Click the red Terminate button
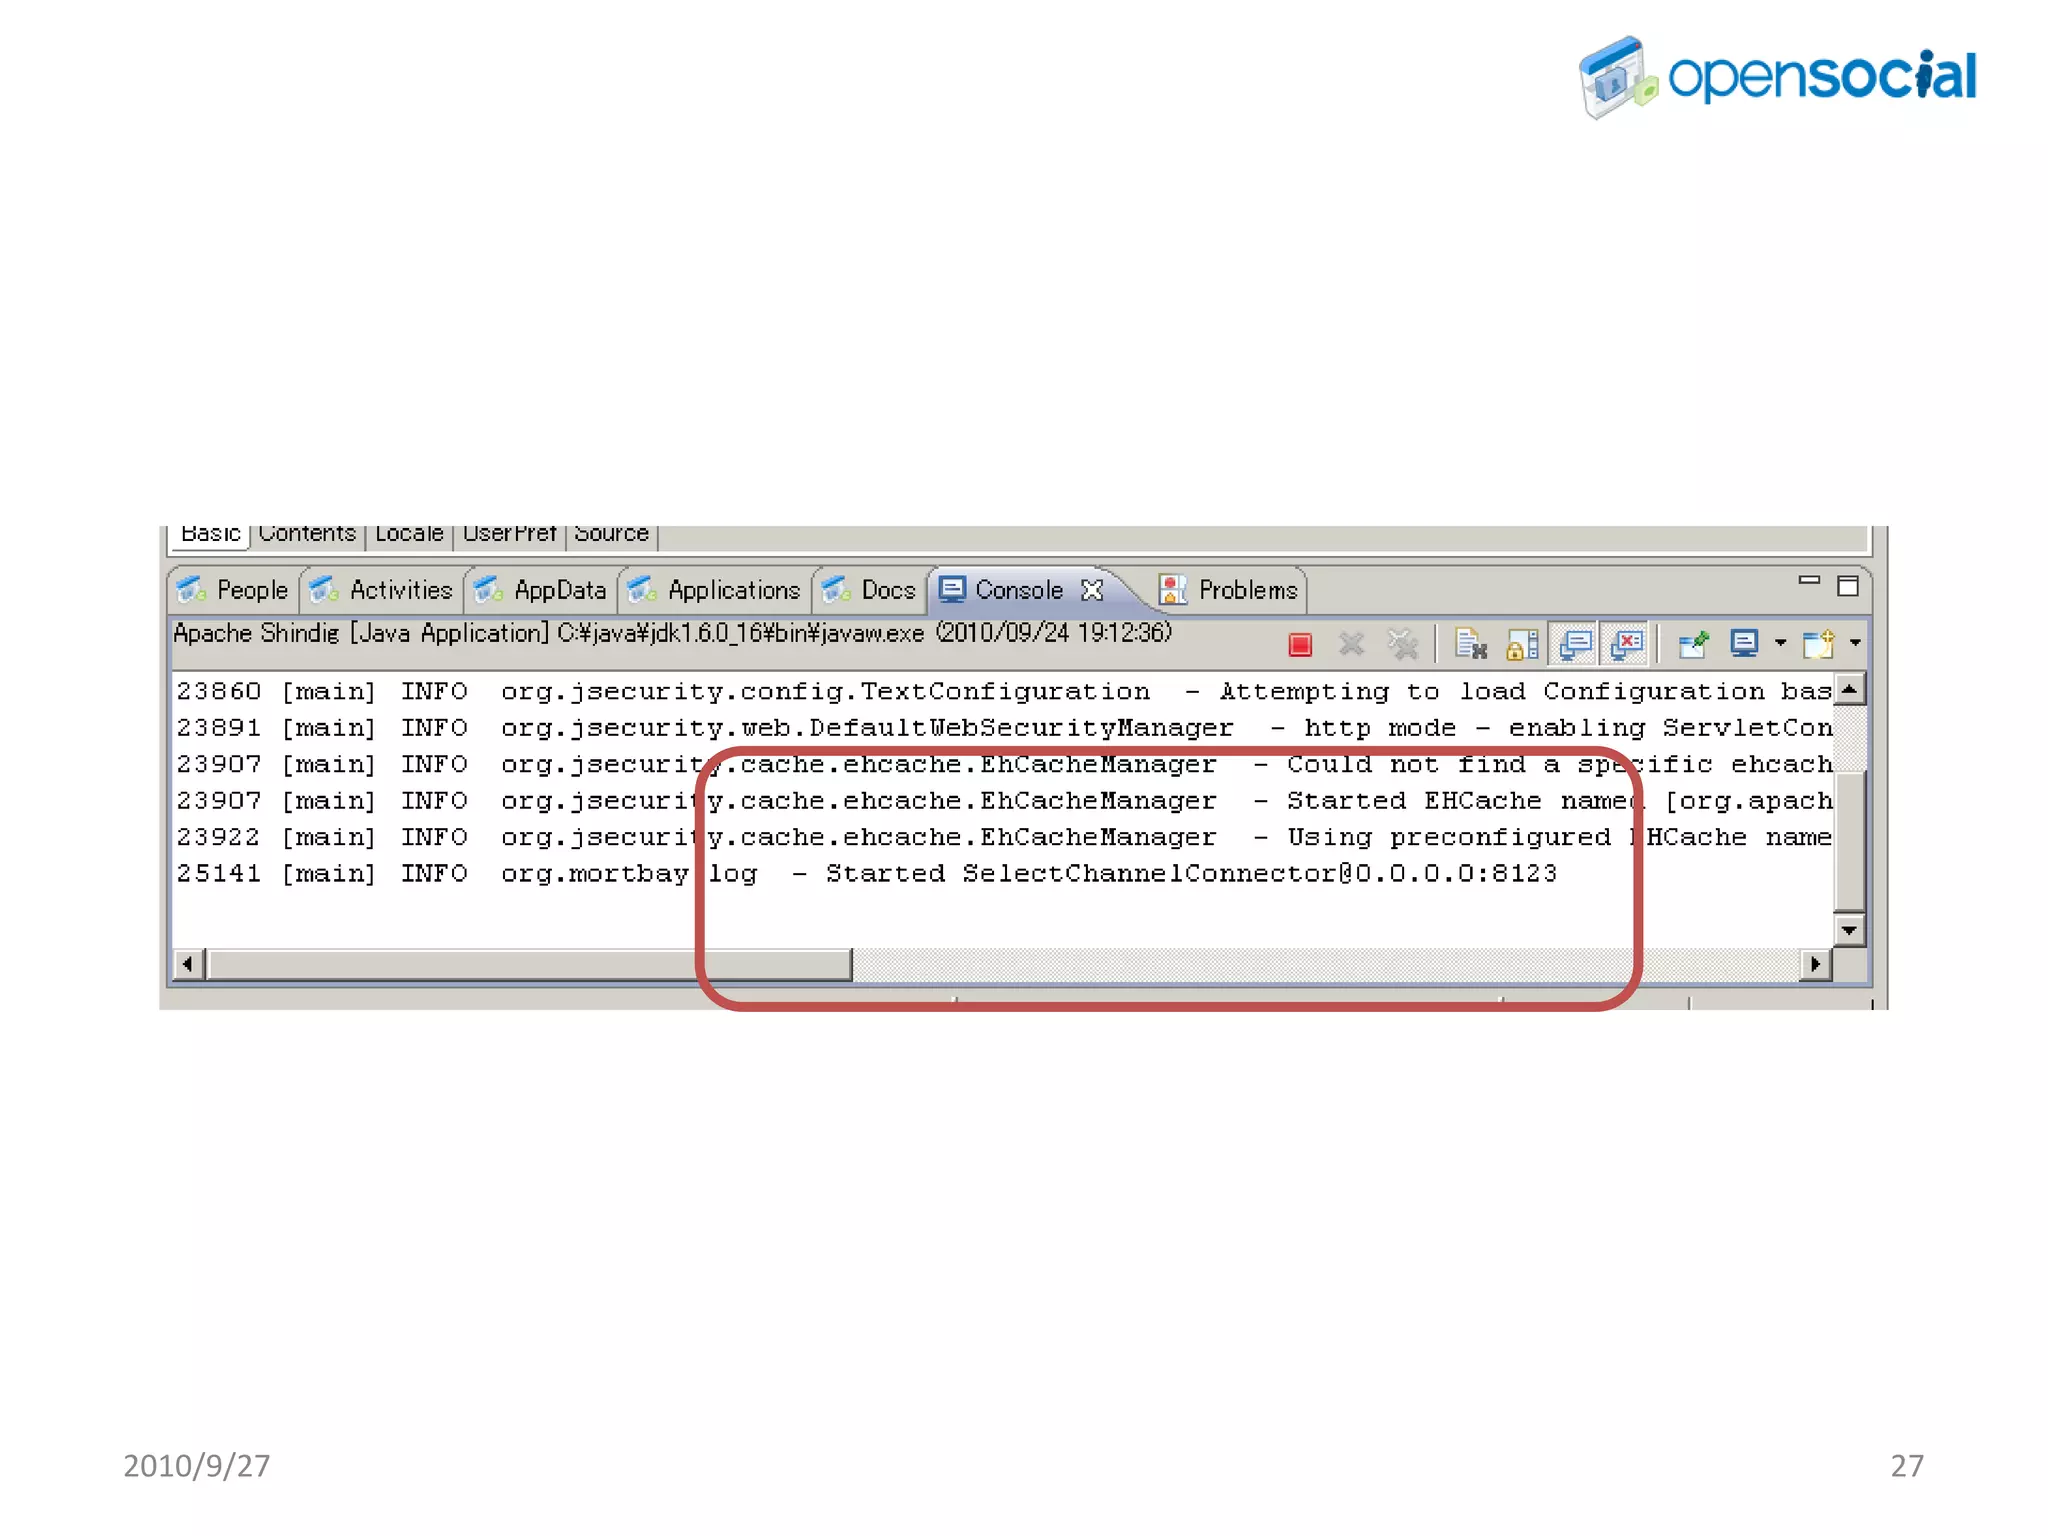 pyautogui.click(x=1300, y=645)
